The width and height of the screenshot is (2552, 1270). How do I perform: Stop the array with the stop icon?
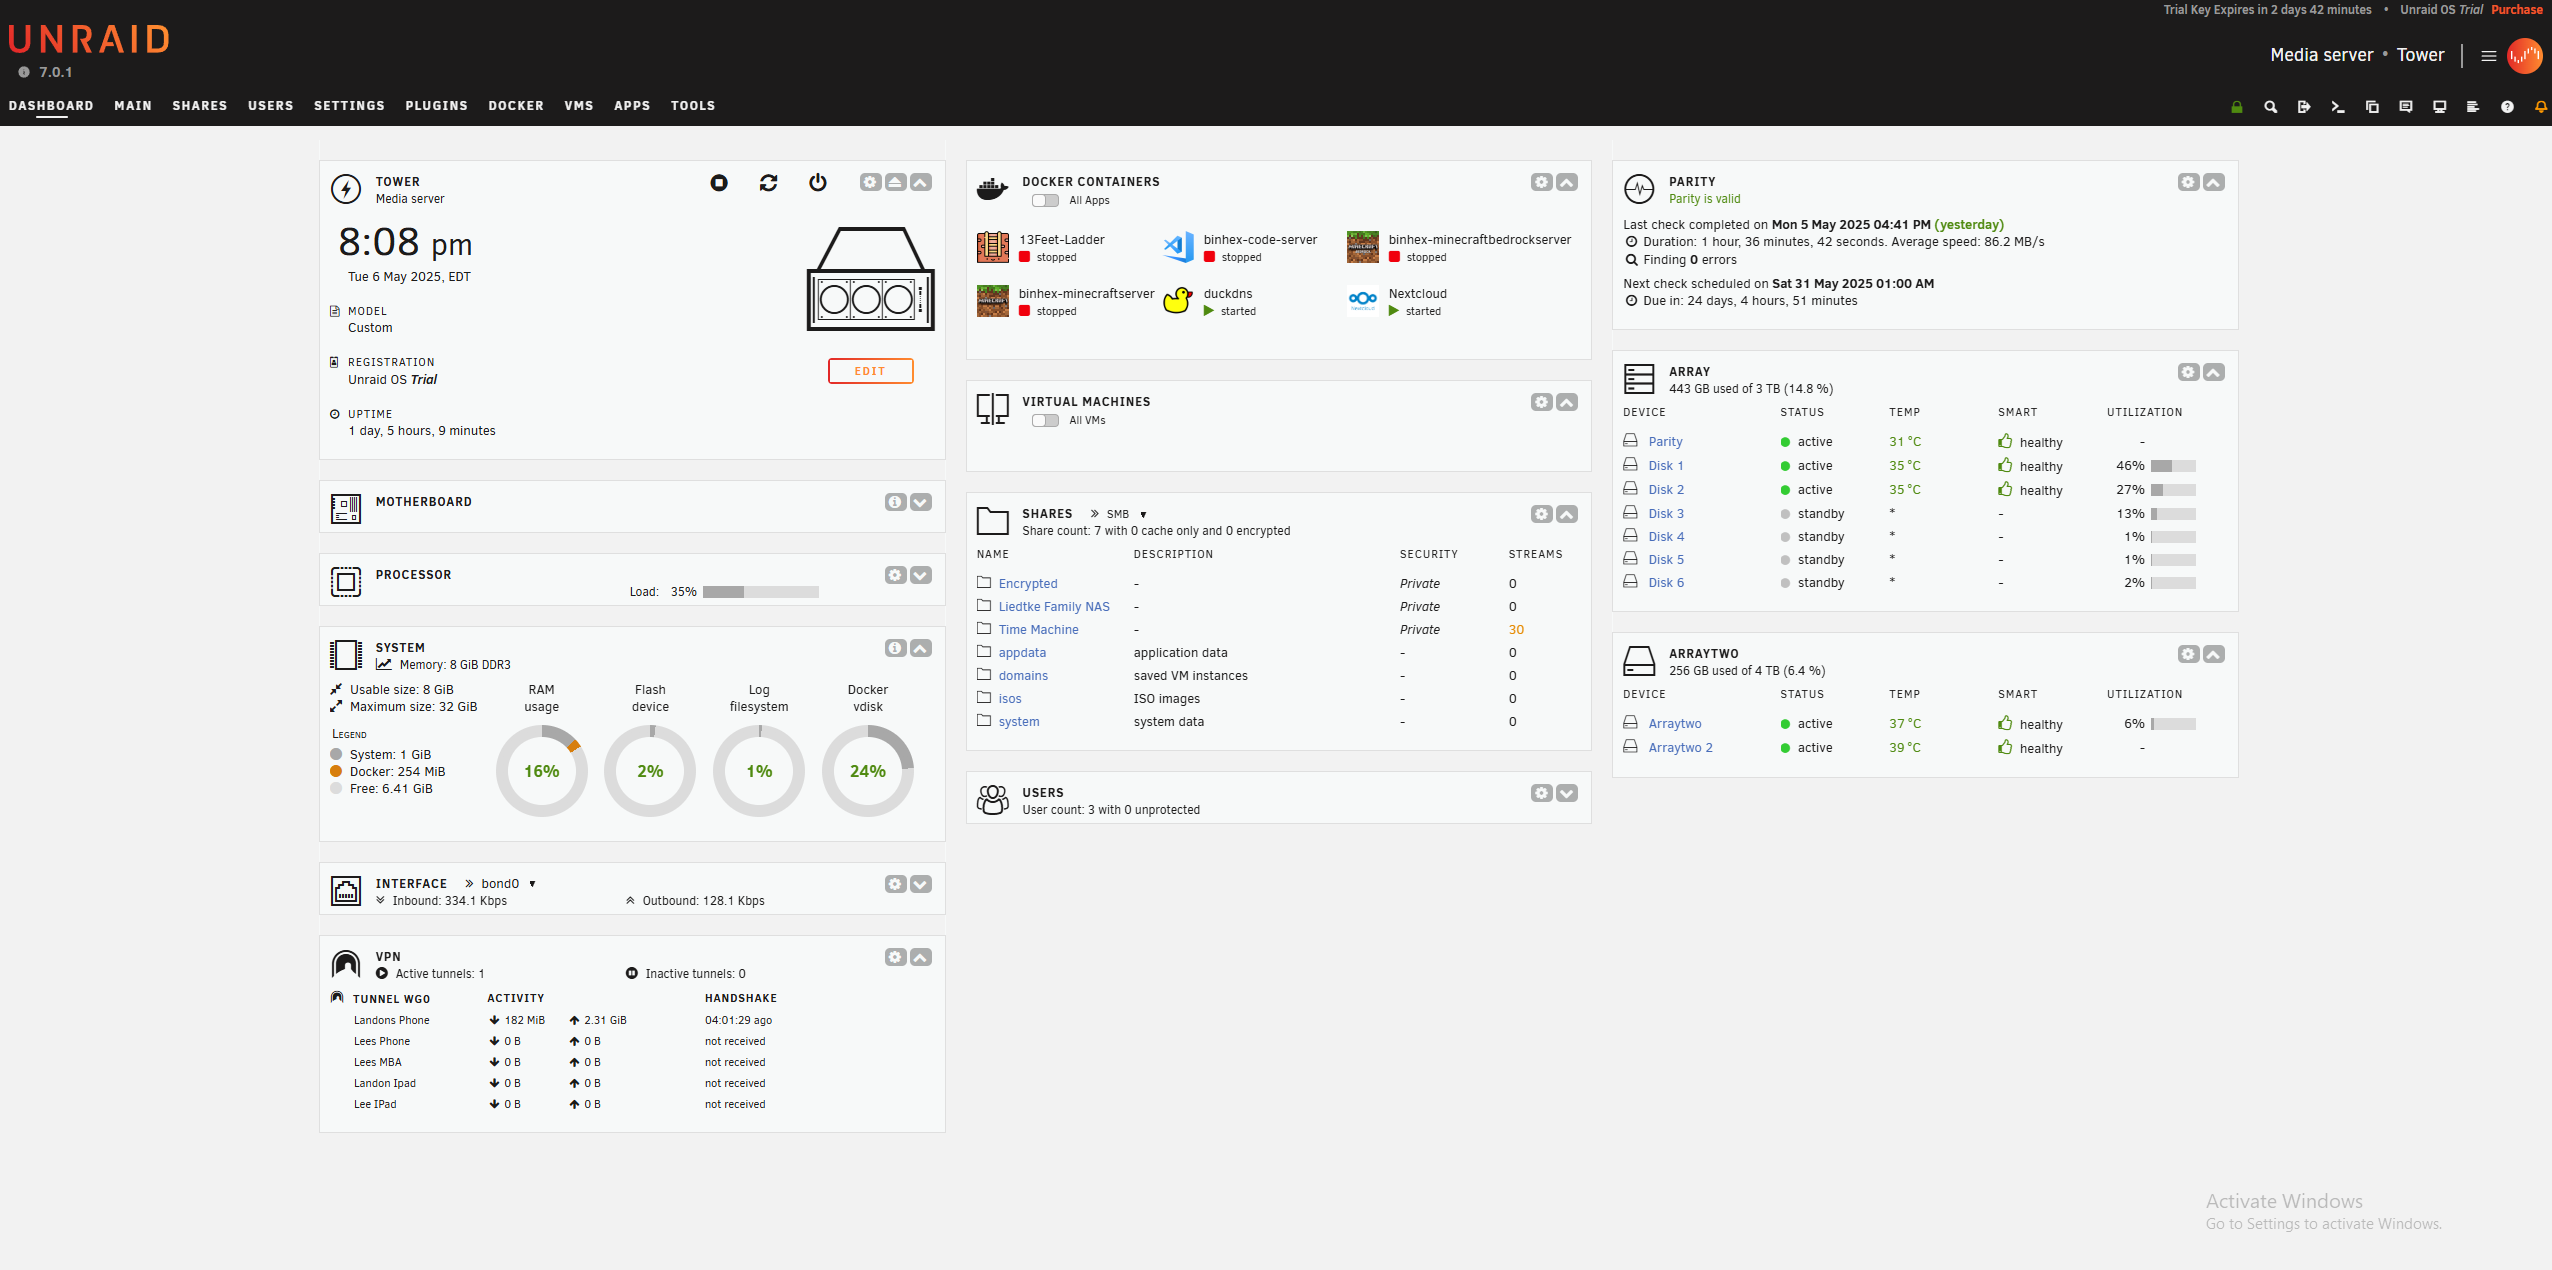point(719,183)
